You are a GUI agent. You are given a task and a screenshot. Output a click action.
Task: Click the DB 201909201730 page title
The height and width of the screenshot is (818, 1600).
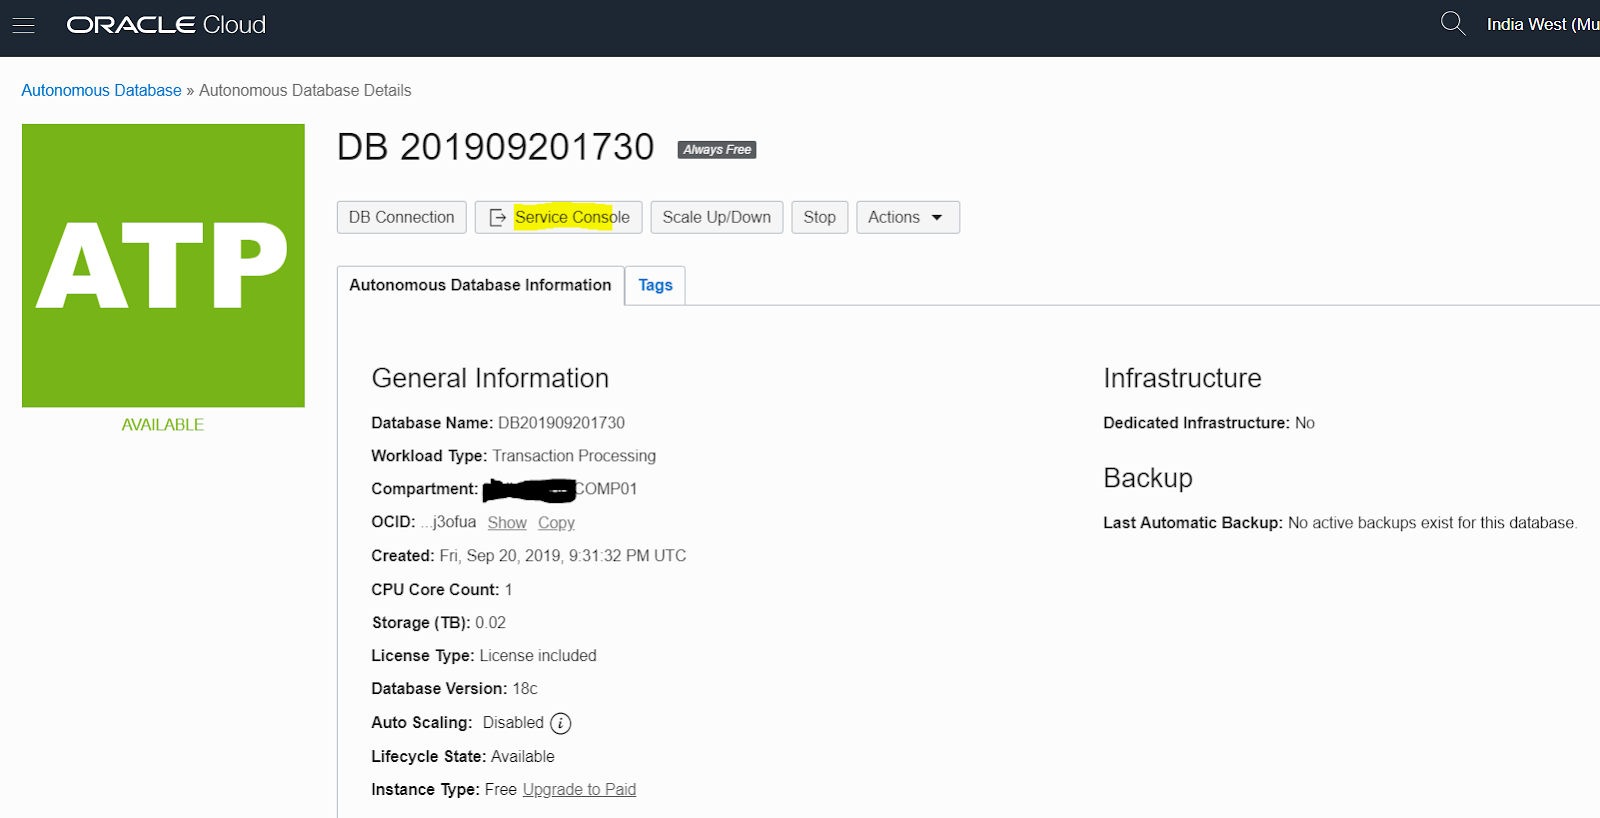click(495, 147)
